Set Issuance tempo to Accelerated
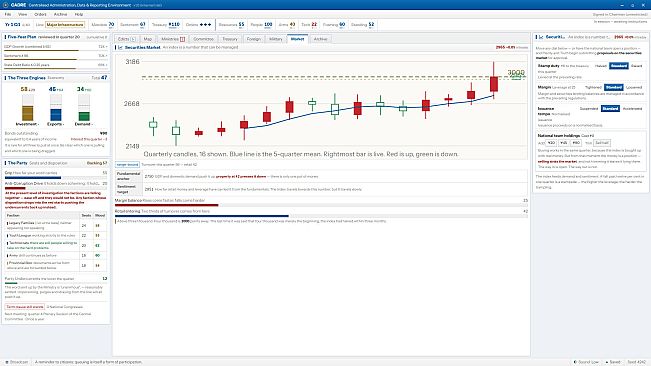This screenshot has width=651, height=366. pos(632,109)
